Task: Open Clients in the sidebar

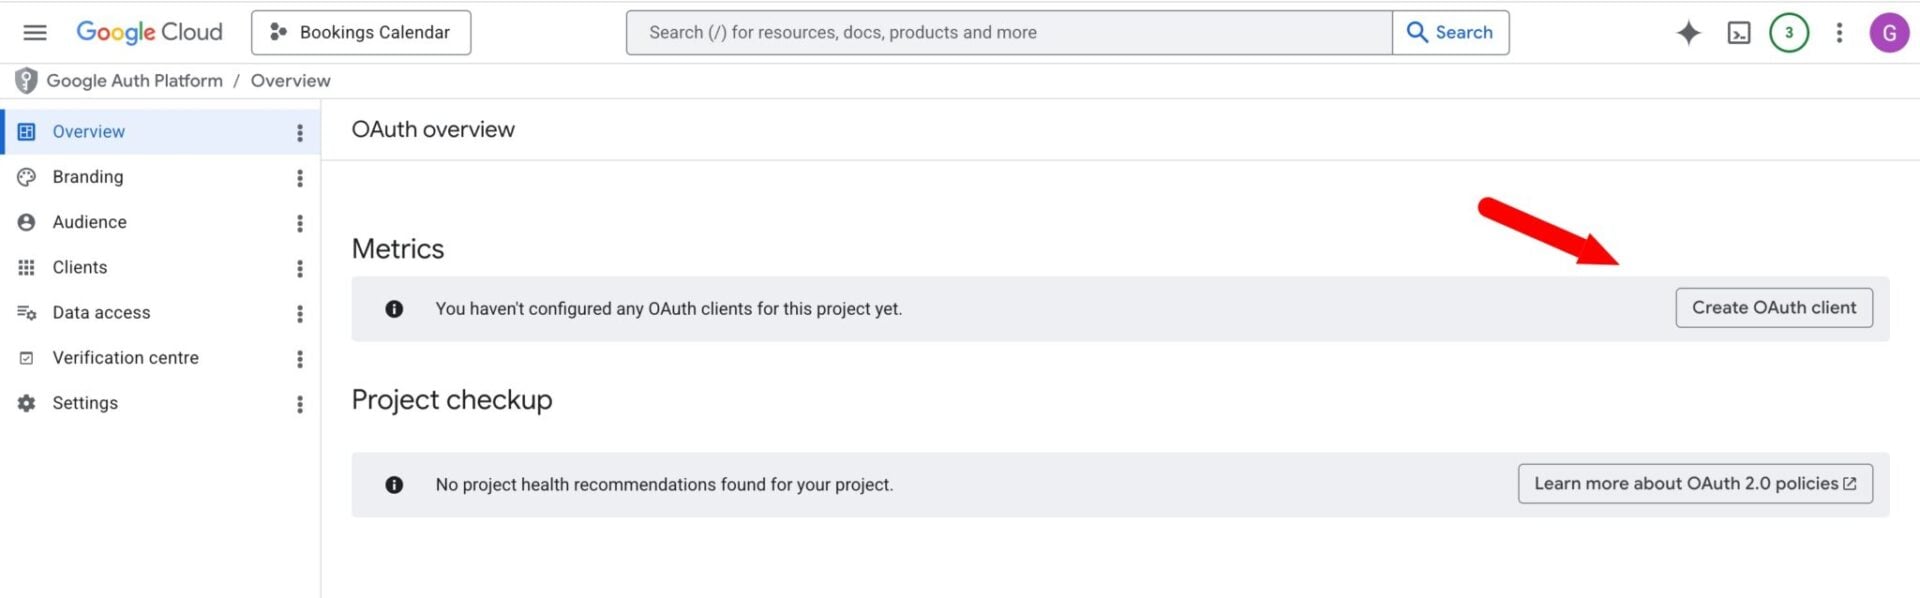Action: (x=160, y=267)
